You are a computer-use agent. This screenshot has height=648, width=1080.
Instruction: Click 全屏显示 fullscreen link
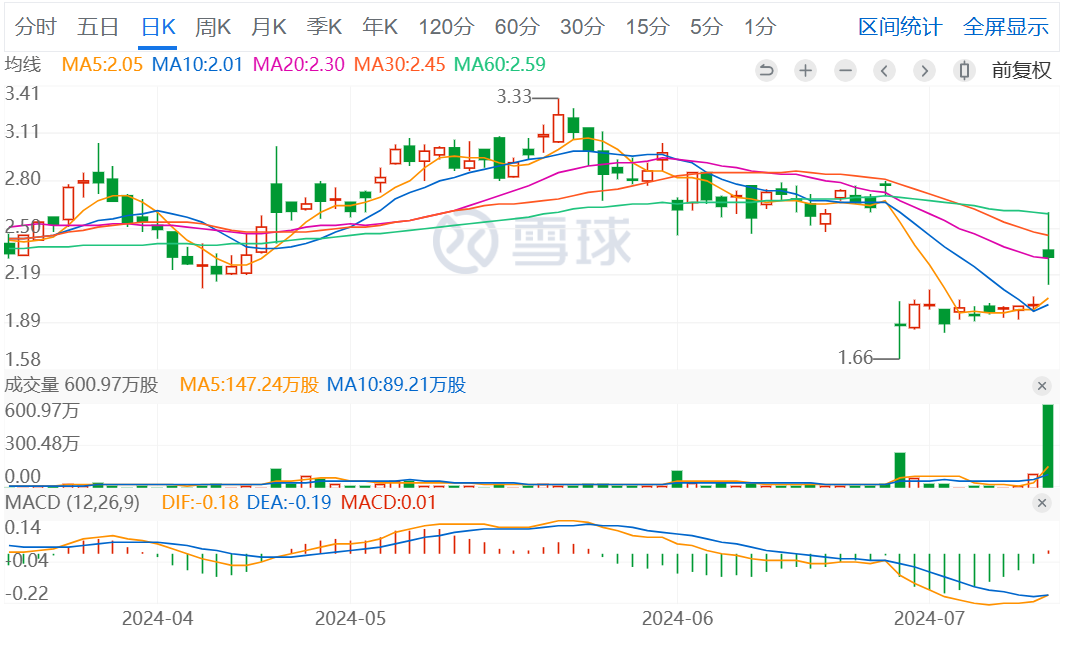coord(1006,27)
